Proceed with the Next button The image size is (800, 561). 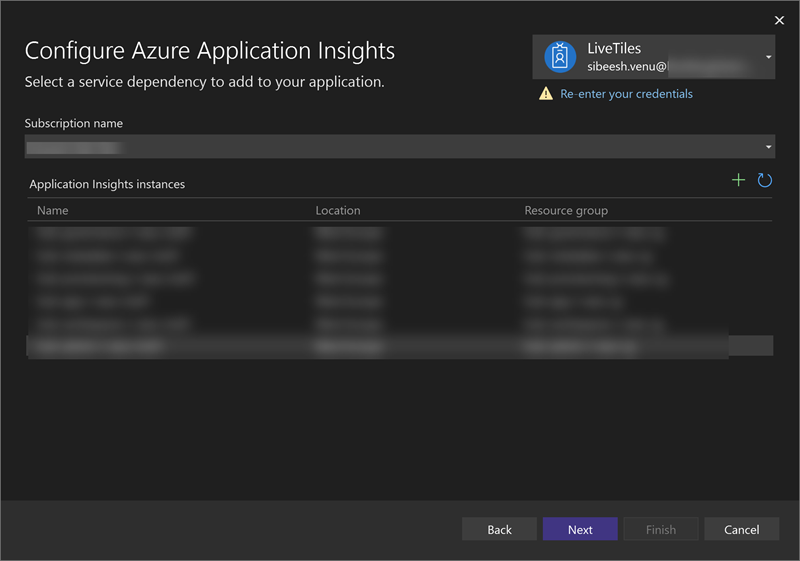(x=580, y=529)
